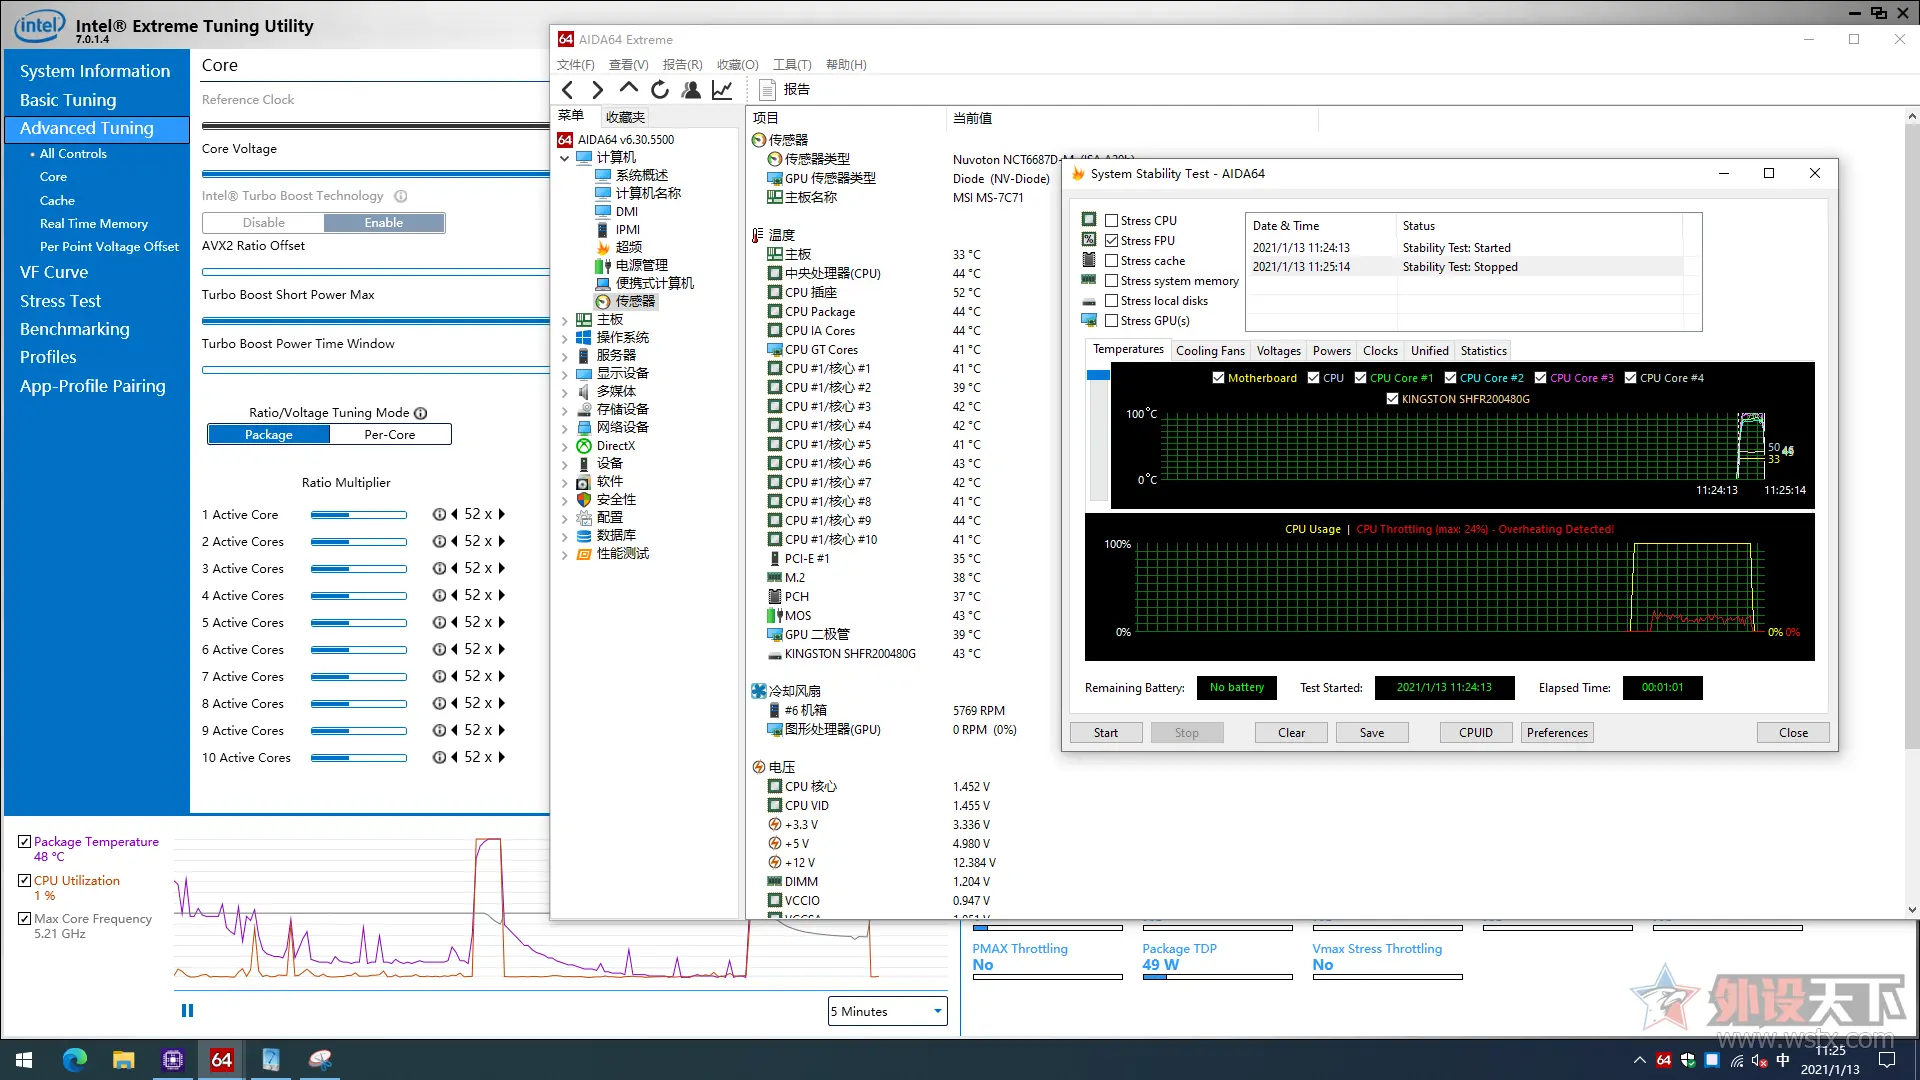Open 工具(T) menu in AIDA64
This screenshot has height=1080, width=1920.
click(x=792, y=65)
